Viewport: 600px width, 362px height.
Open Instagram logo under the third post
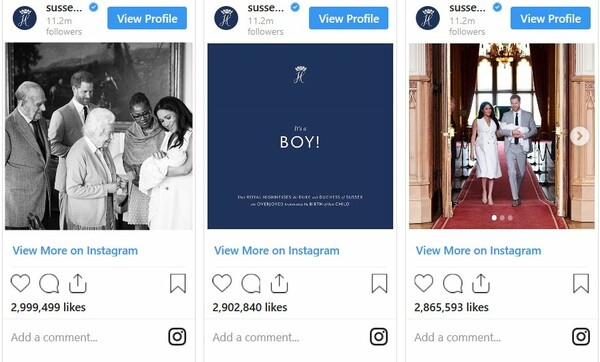(x=581, y=337)
